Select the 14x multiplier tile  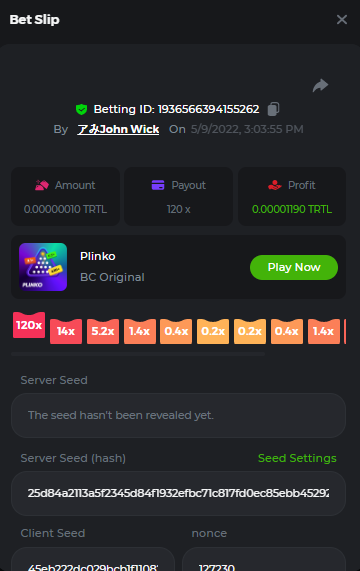coord(66,331)
